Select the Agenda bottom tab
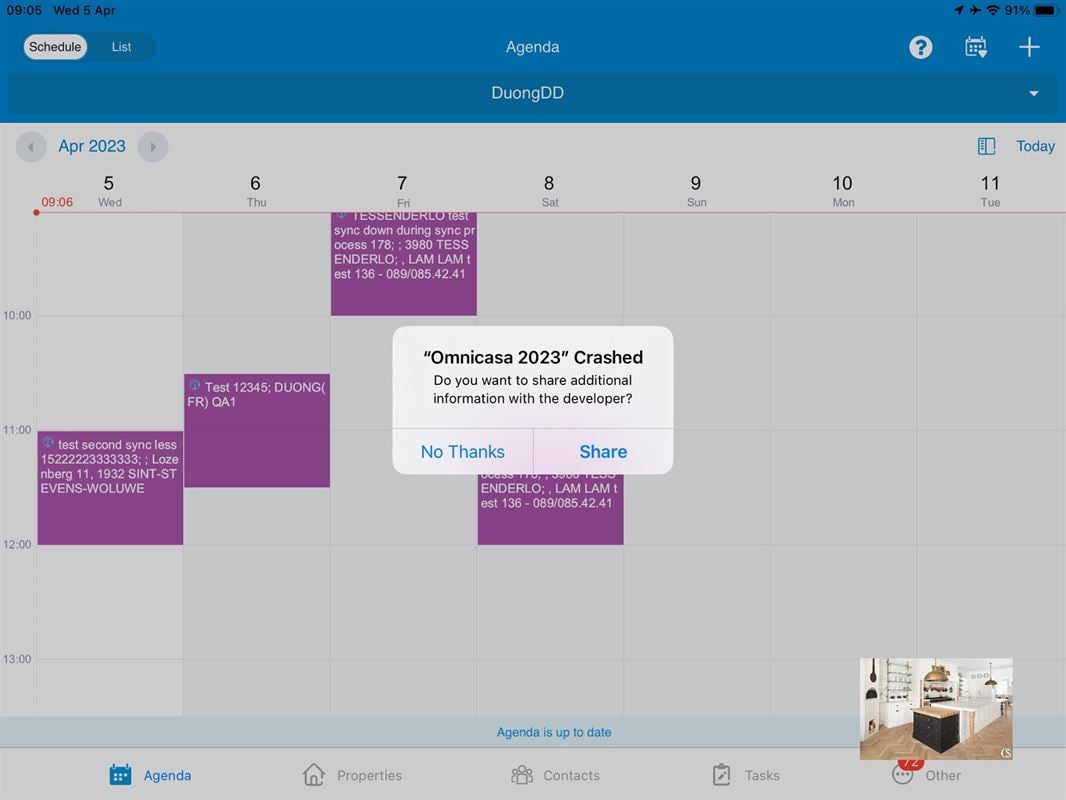The width and height of the screenshot is (1066, 800). tap(150, 775)
